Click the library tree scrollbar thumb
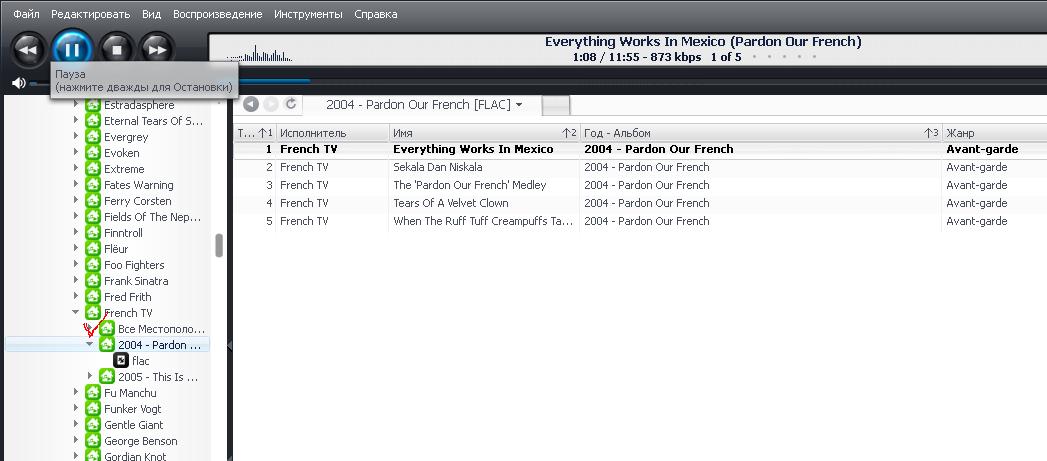This screenshot has width=1047, height=461. click(x=218, y=245)
